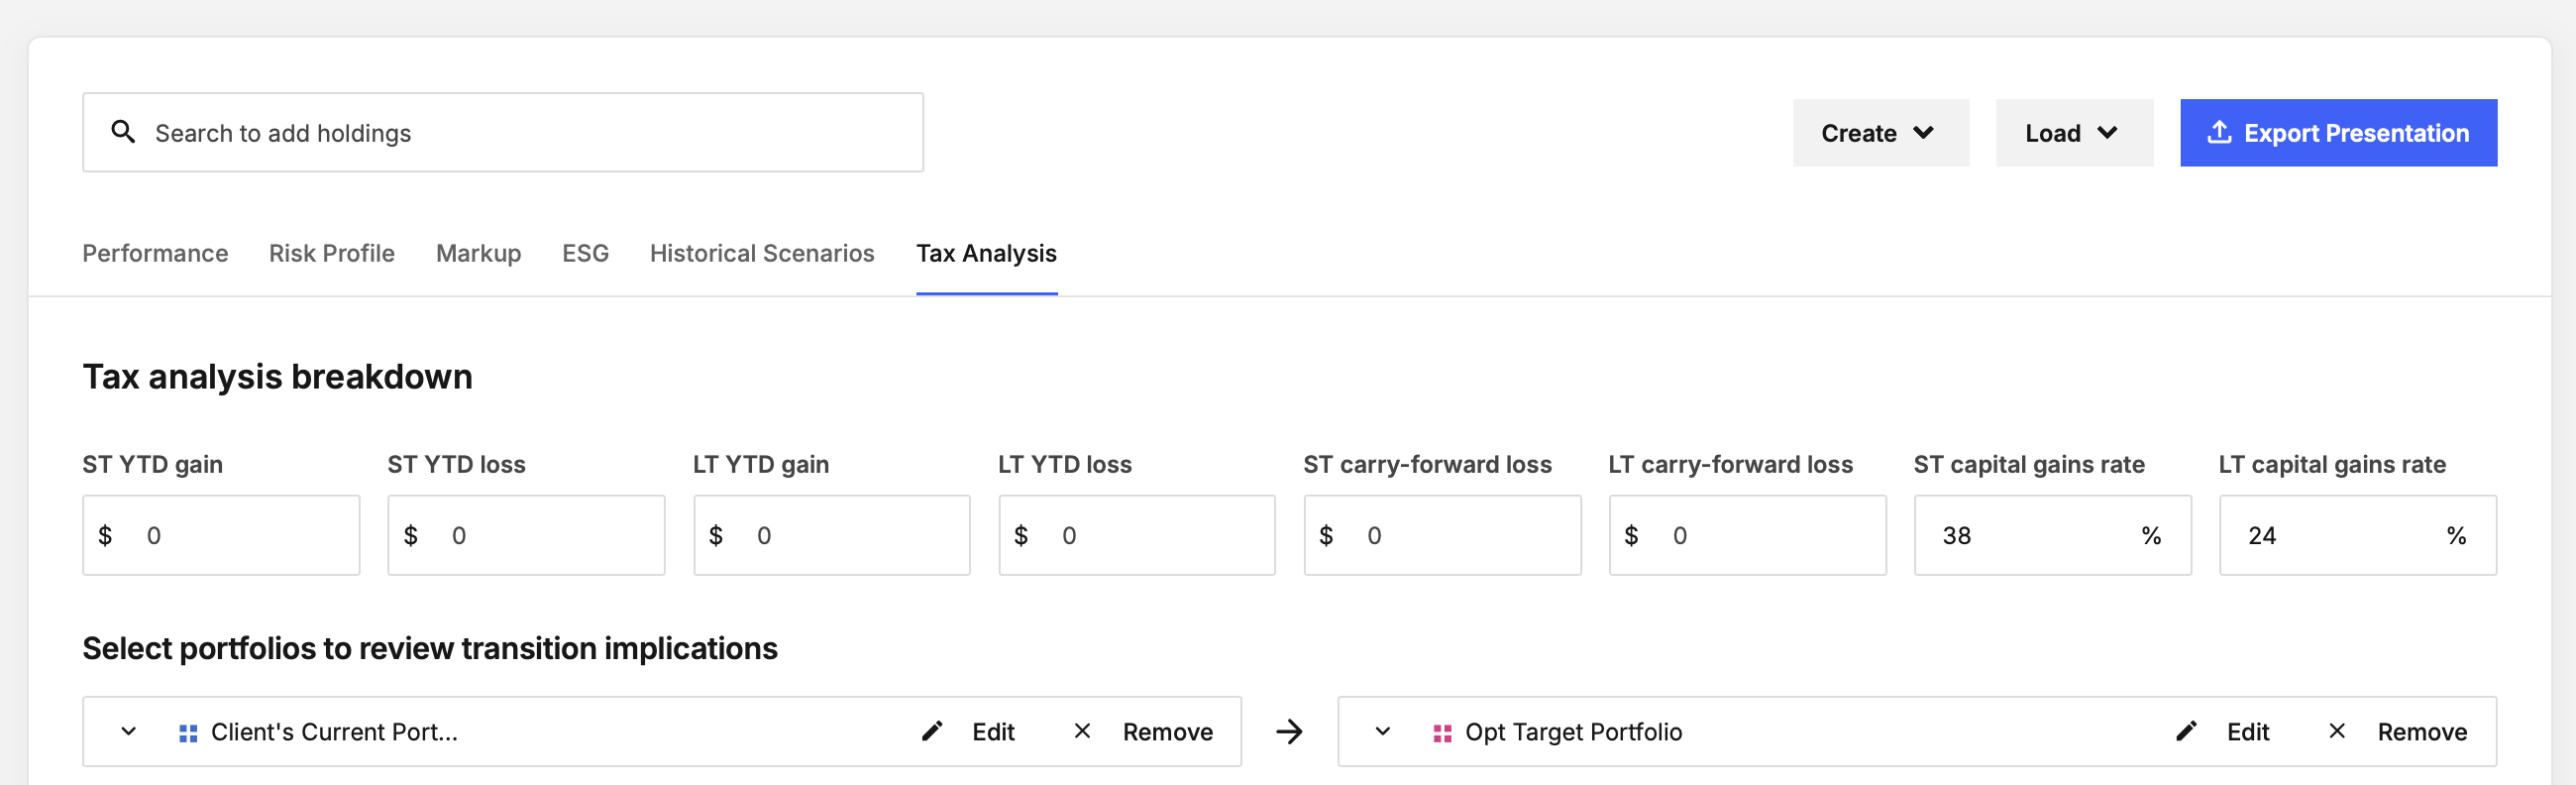The height and width of the screenshot is (785, 2576).
Task: Open the Historical Scenarios tab
Action: point(762,254)
